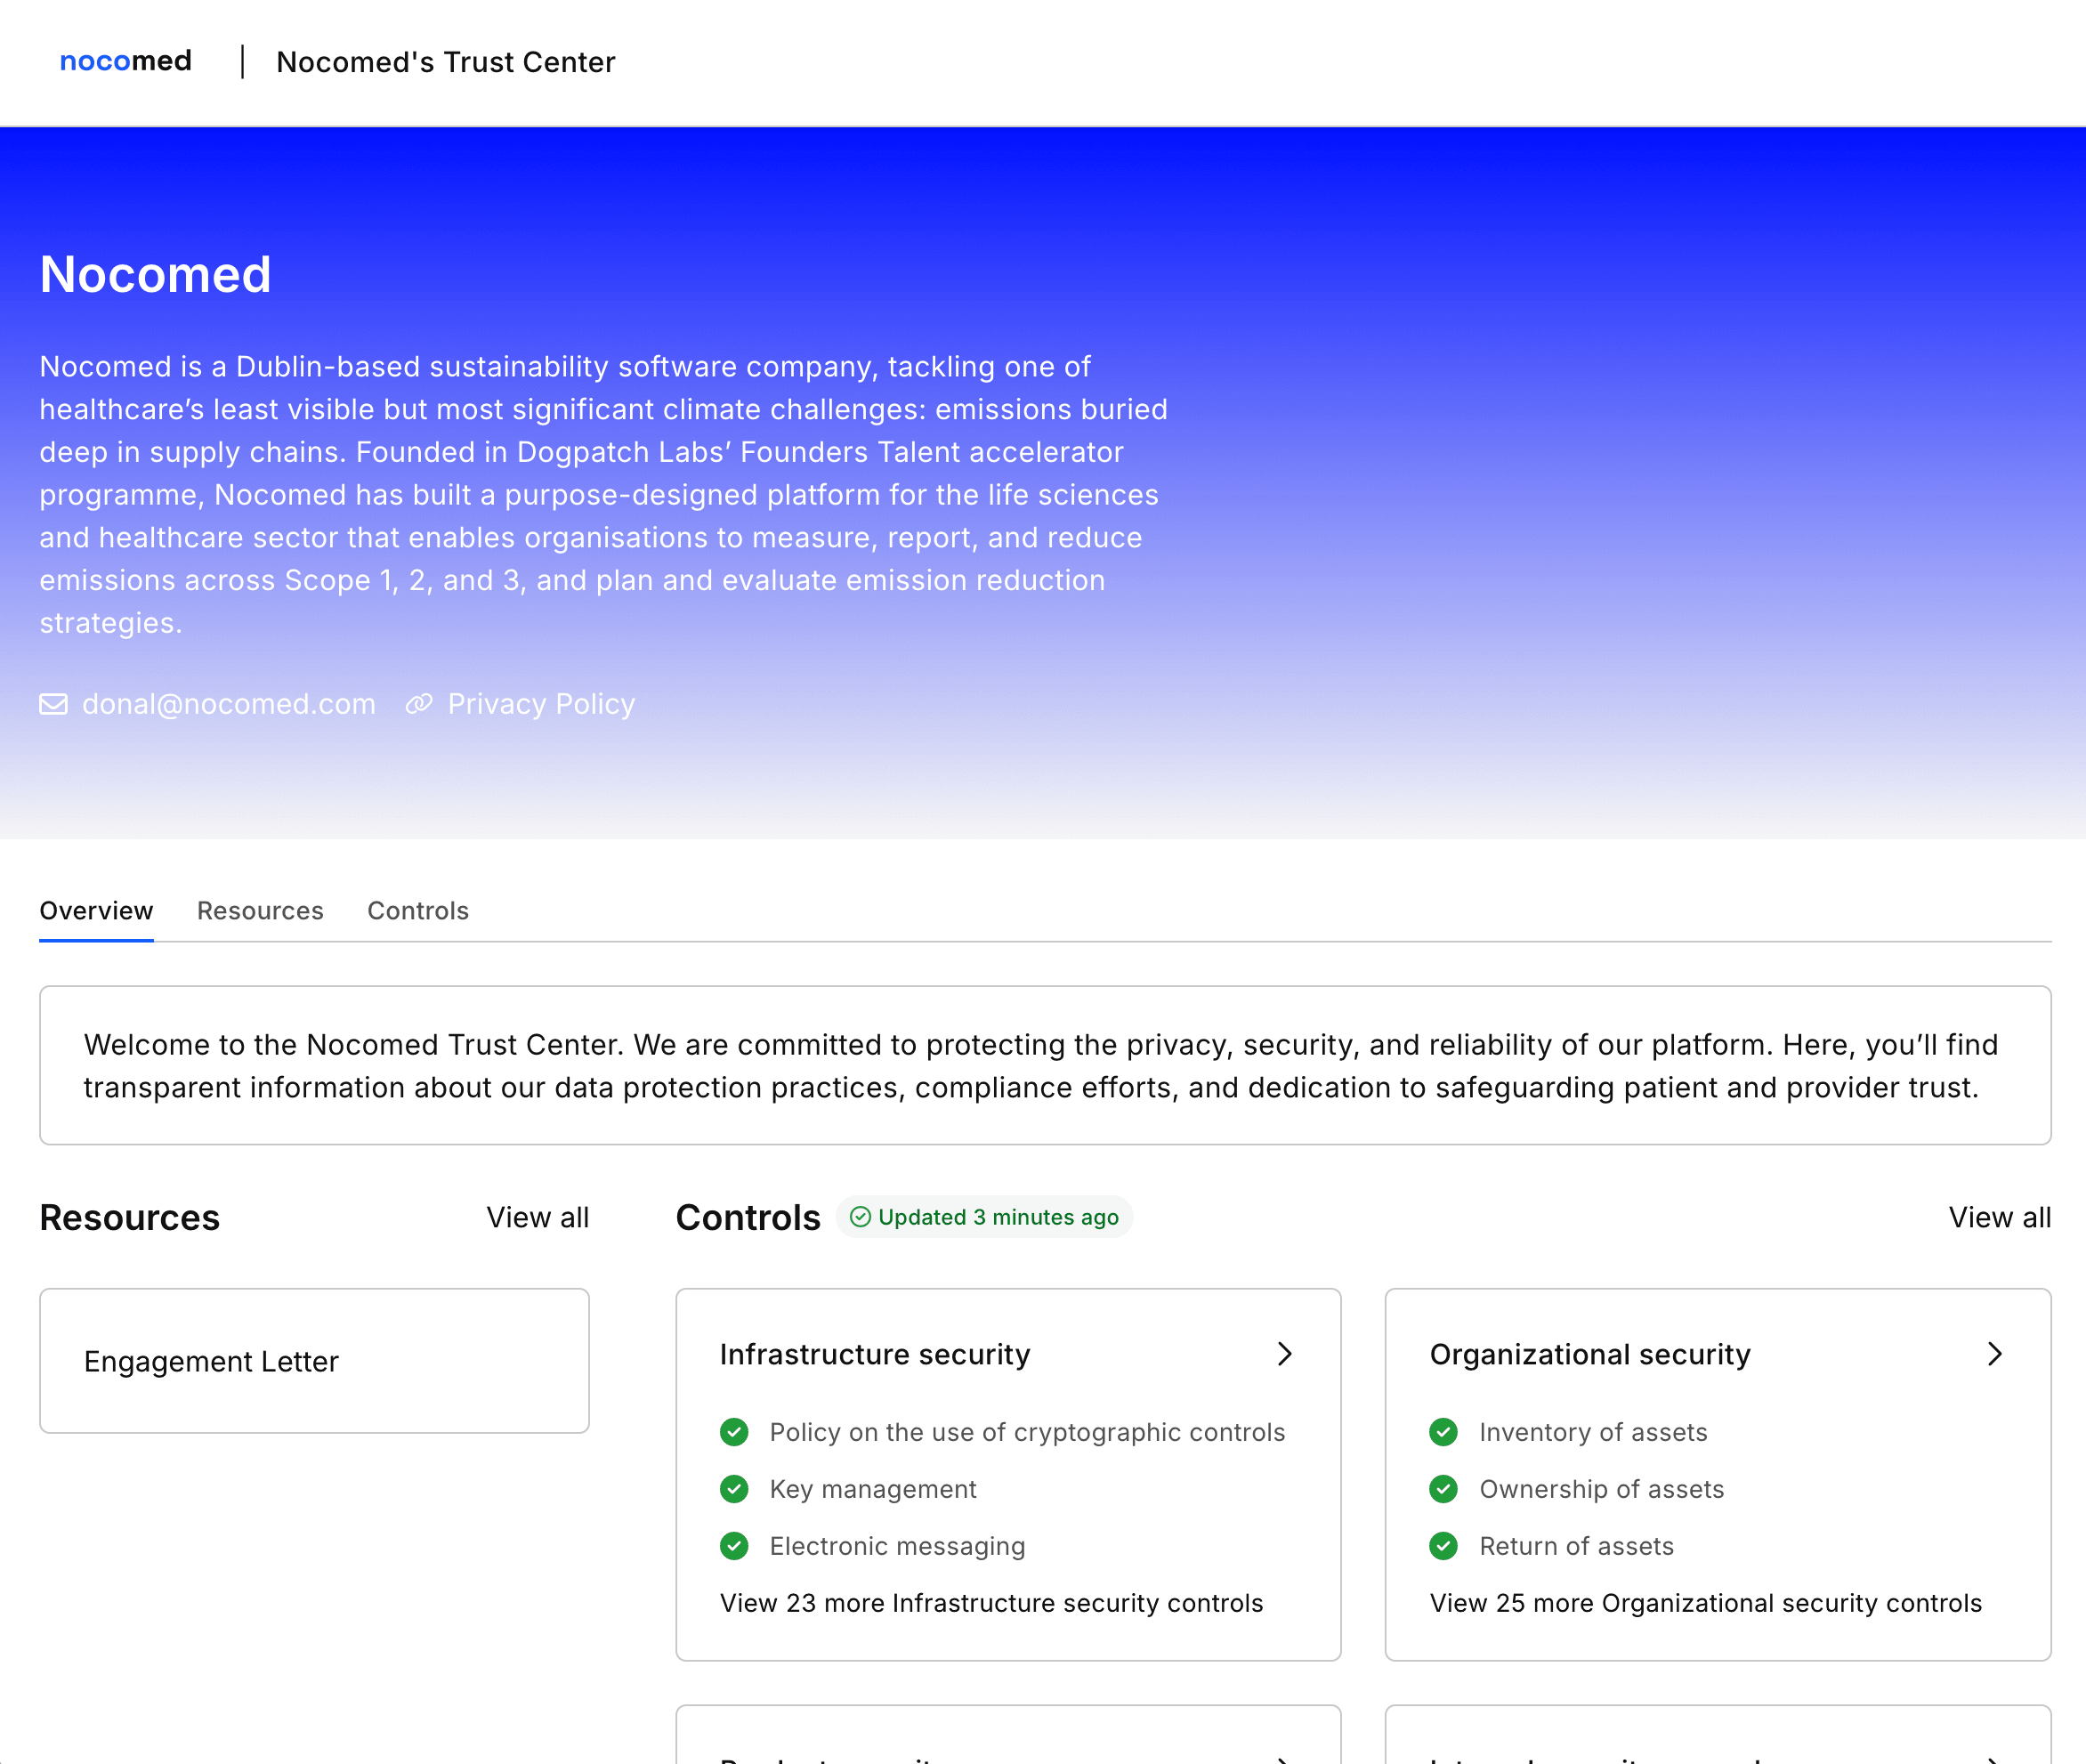
Task: Click green check next to Inventory of assets
Action: pos(1443,1432)
